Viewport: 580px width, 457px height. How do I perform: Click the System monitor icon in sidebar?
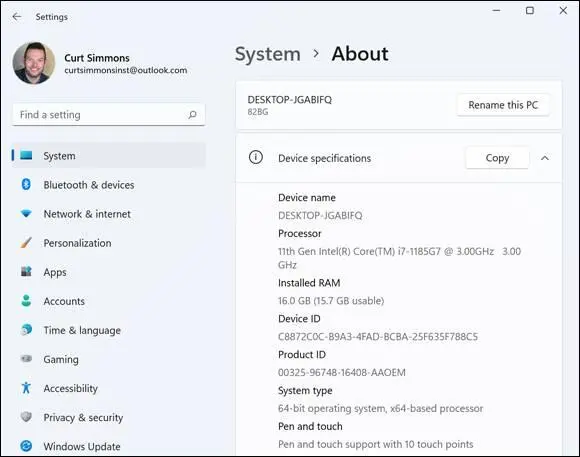point(26,155)
